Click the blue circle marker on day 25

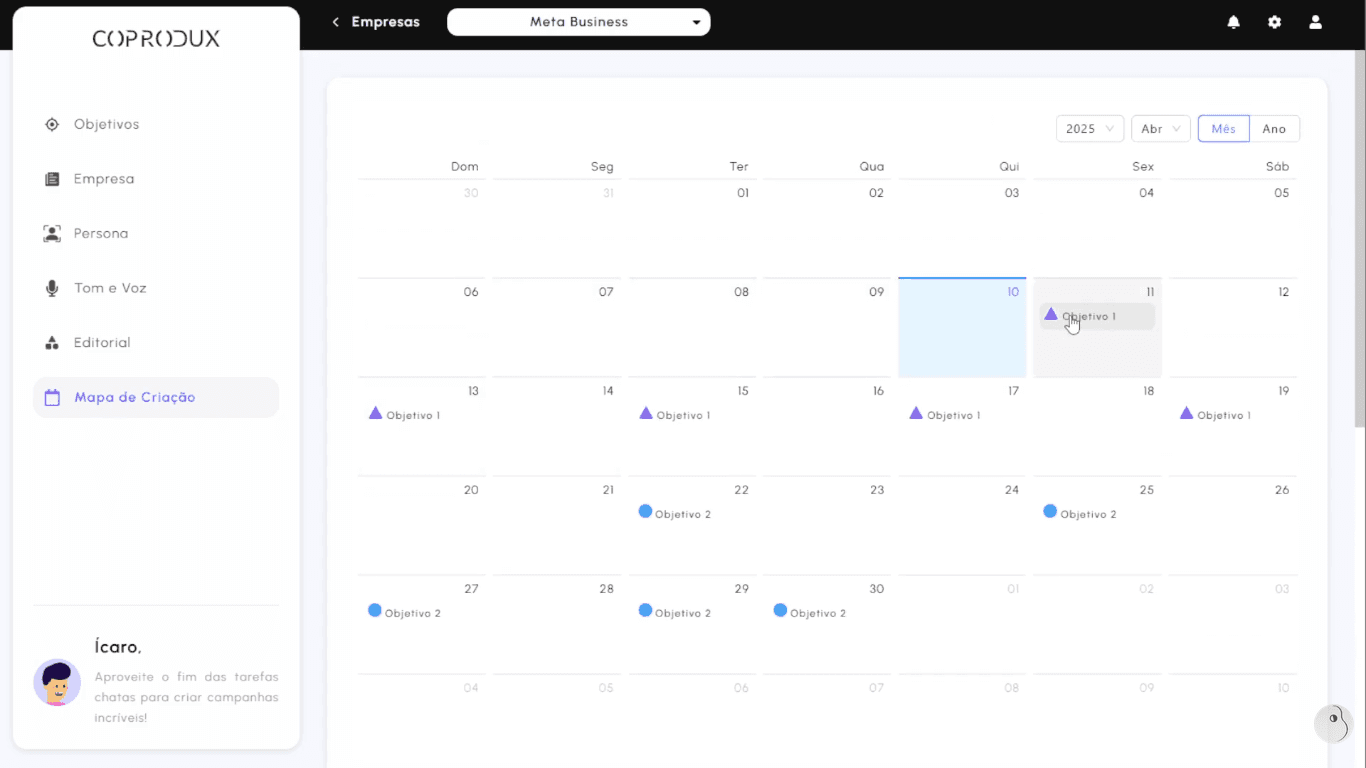coord(1050,511)
